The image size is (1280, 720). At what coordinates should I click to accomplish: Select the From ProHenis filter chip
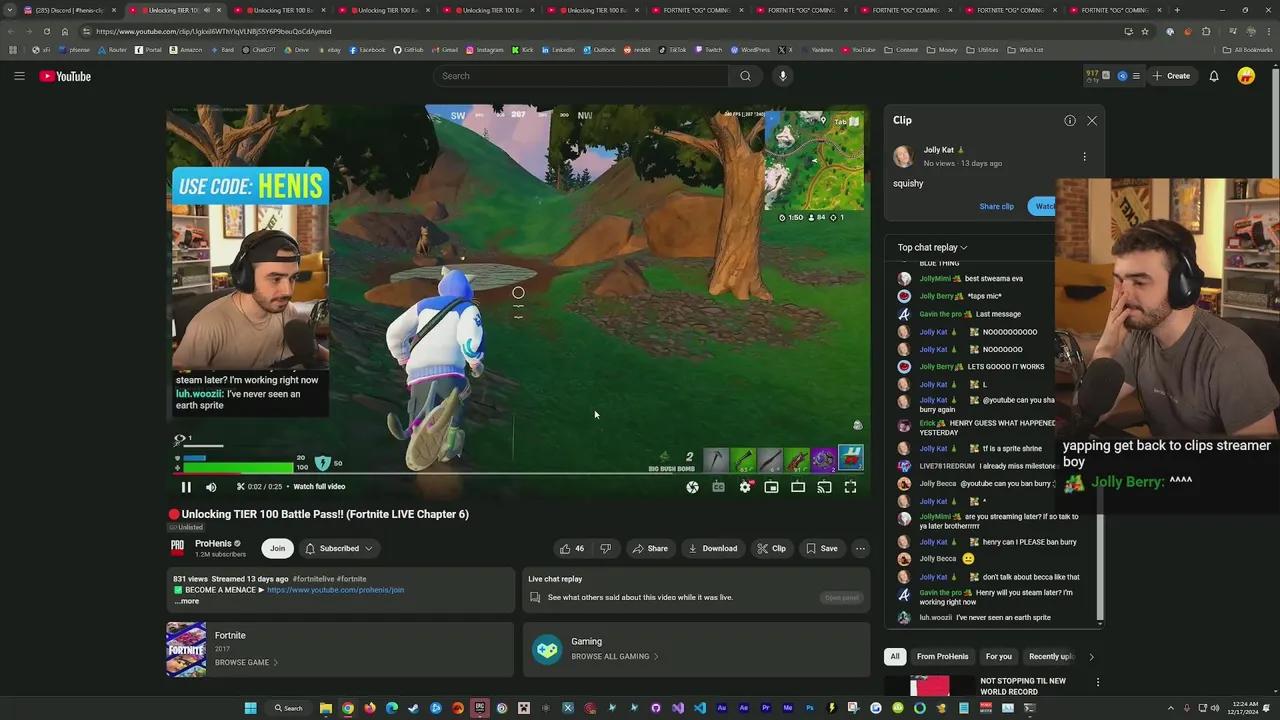coord(942,656)
